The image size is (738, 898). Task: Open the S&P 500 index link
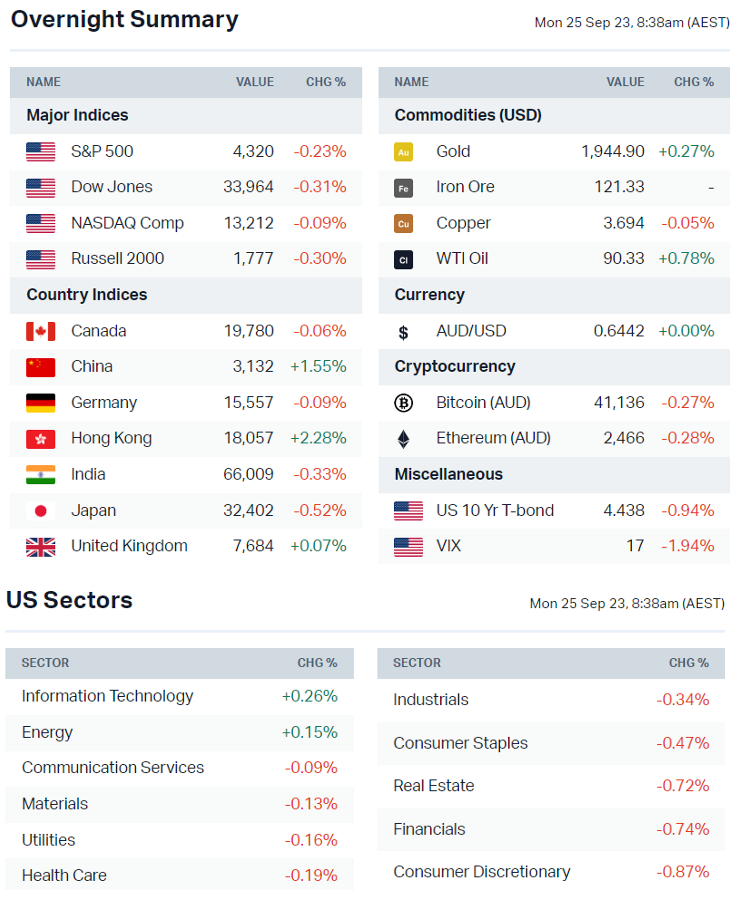[102, 152]
